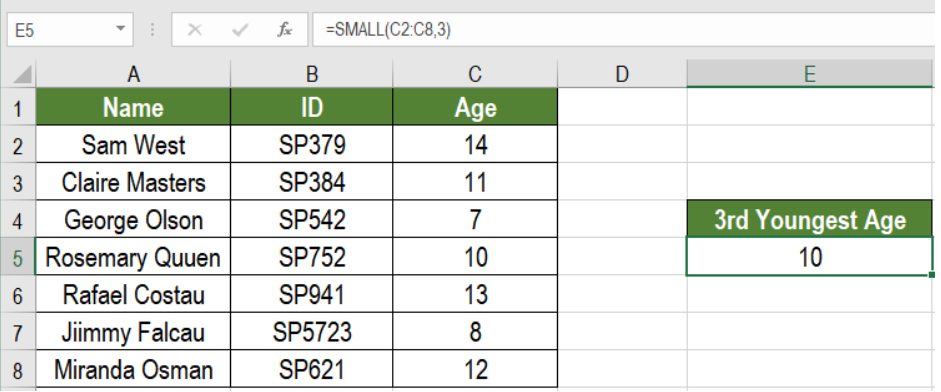Viewport: 941px width, 392px height.
Task: Select the cell containing Sam West
Action: 133,145
